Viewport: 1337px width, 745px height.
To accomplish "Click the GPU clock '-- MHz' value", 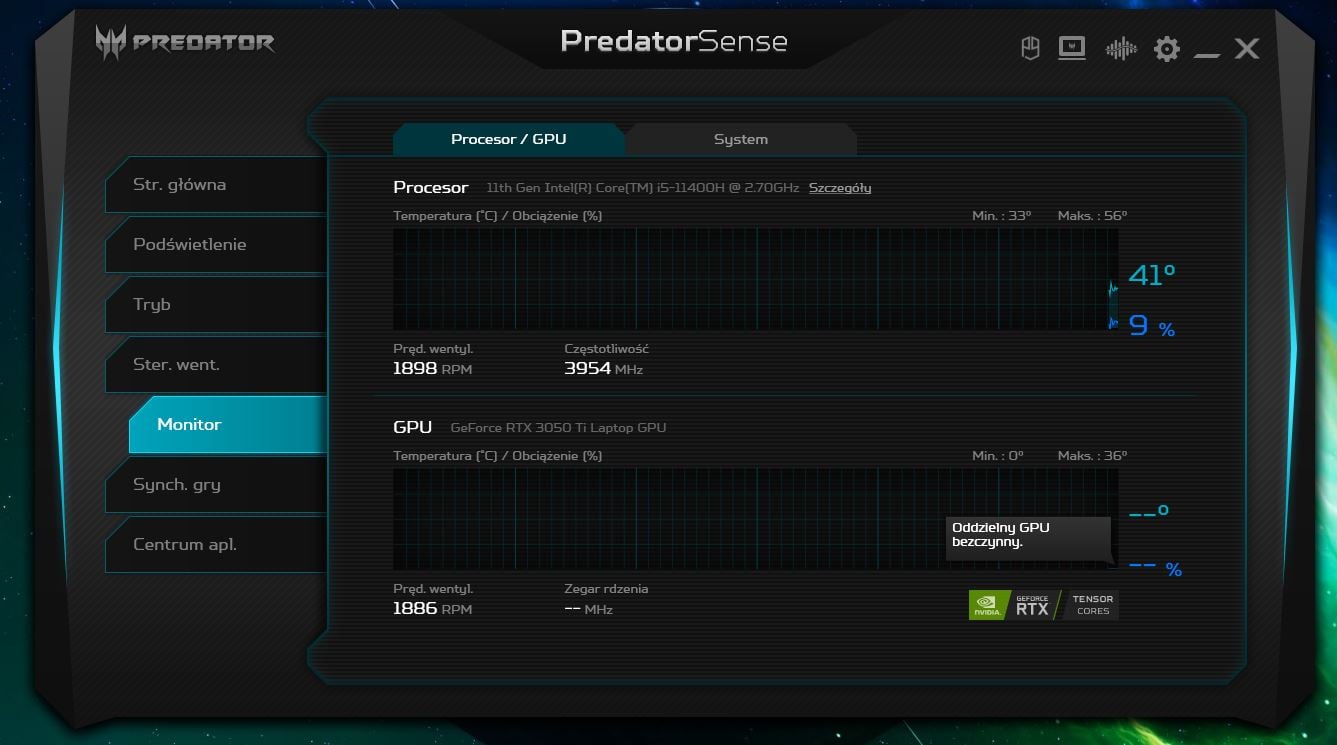I will pyautogui.click(x=588, y=609).
